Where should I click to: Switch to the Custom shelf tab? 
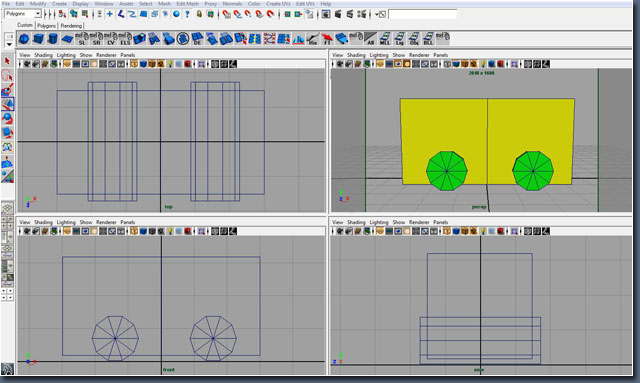pos(25,25)
